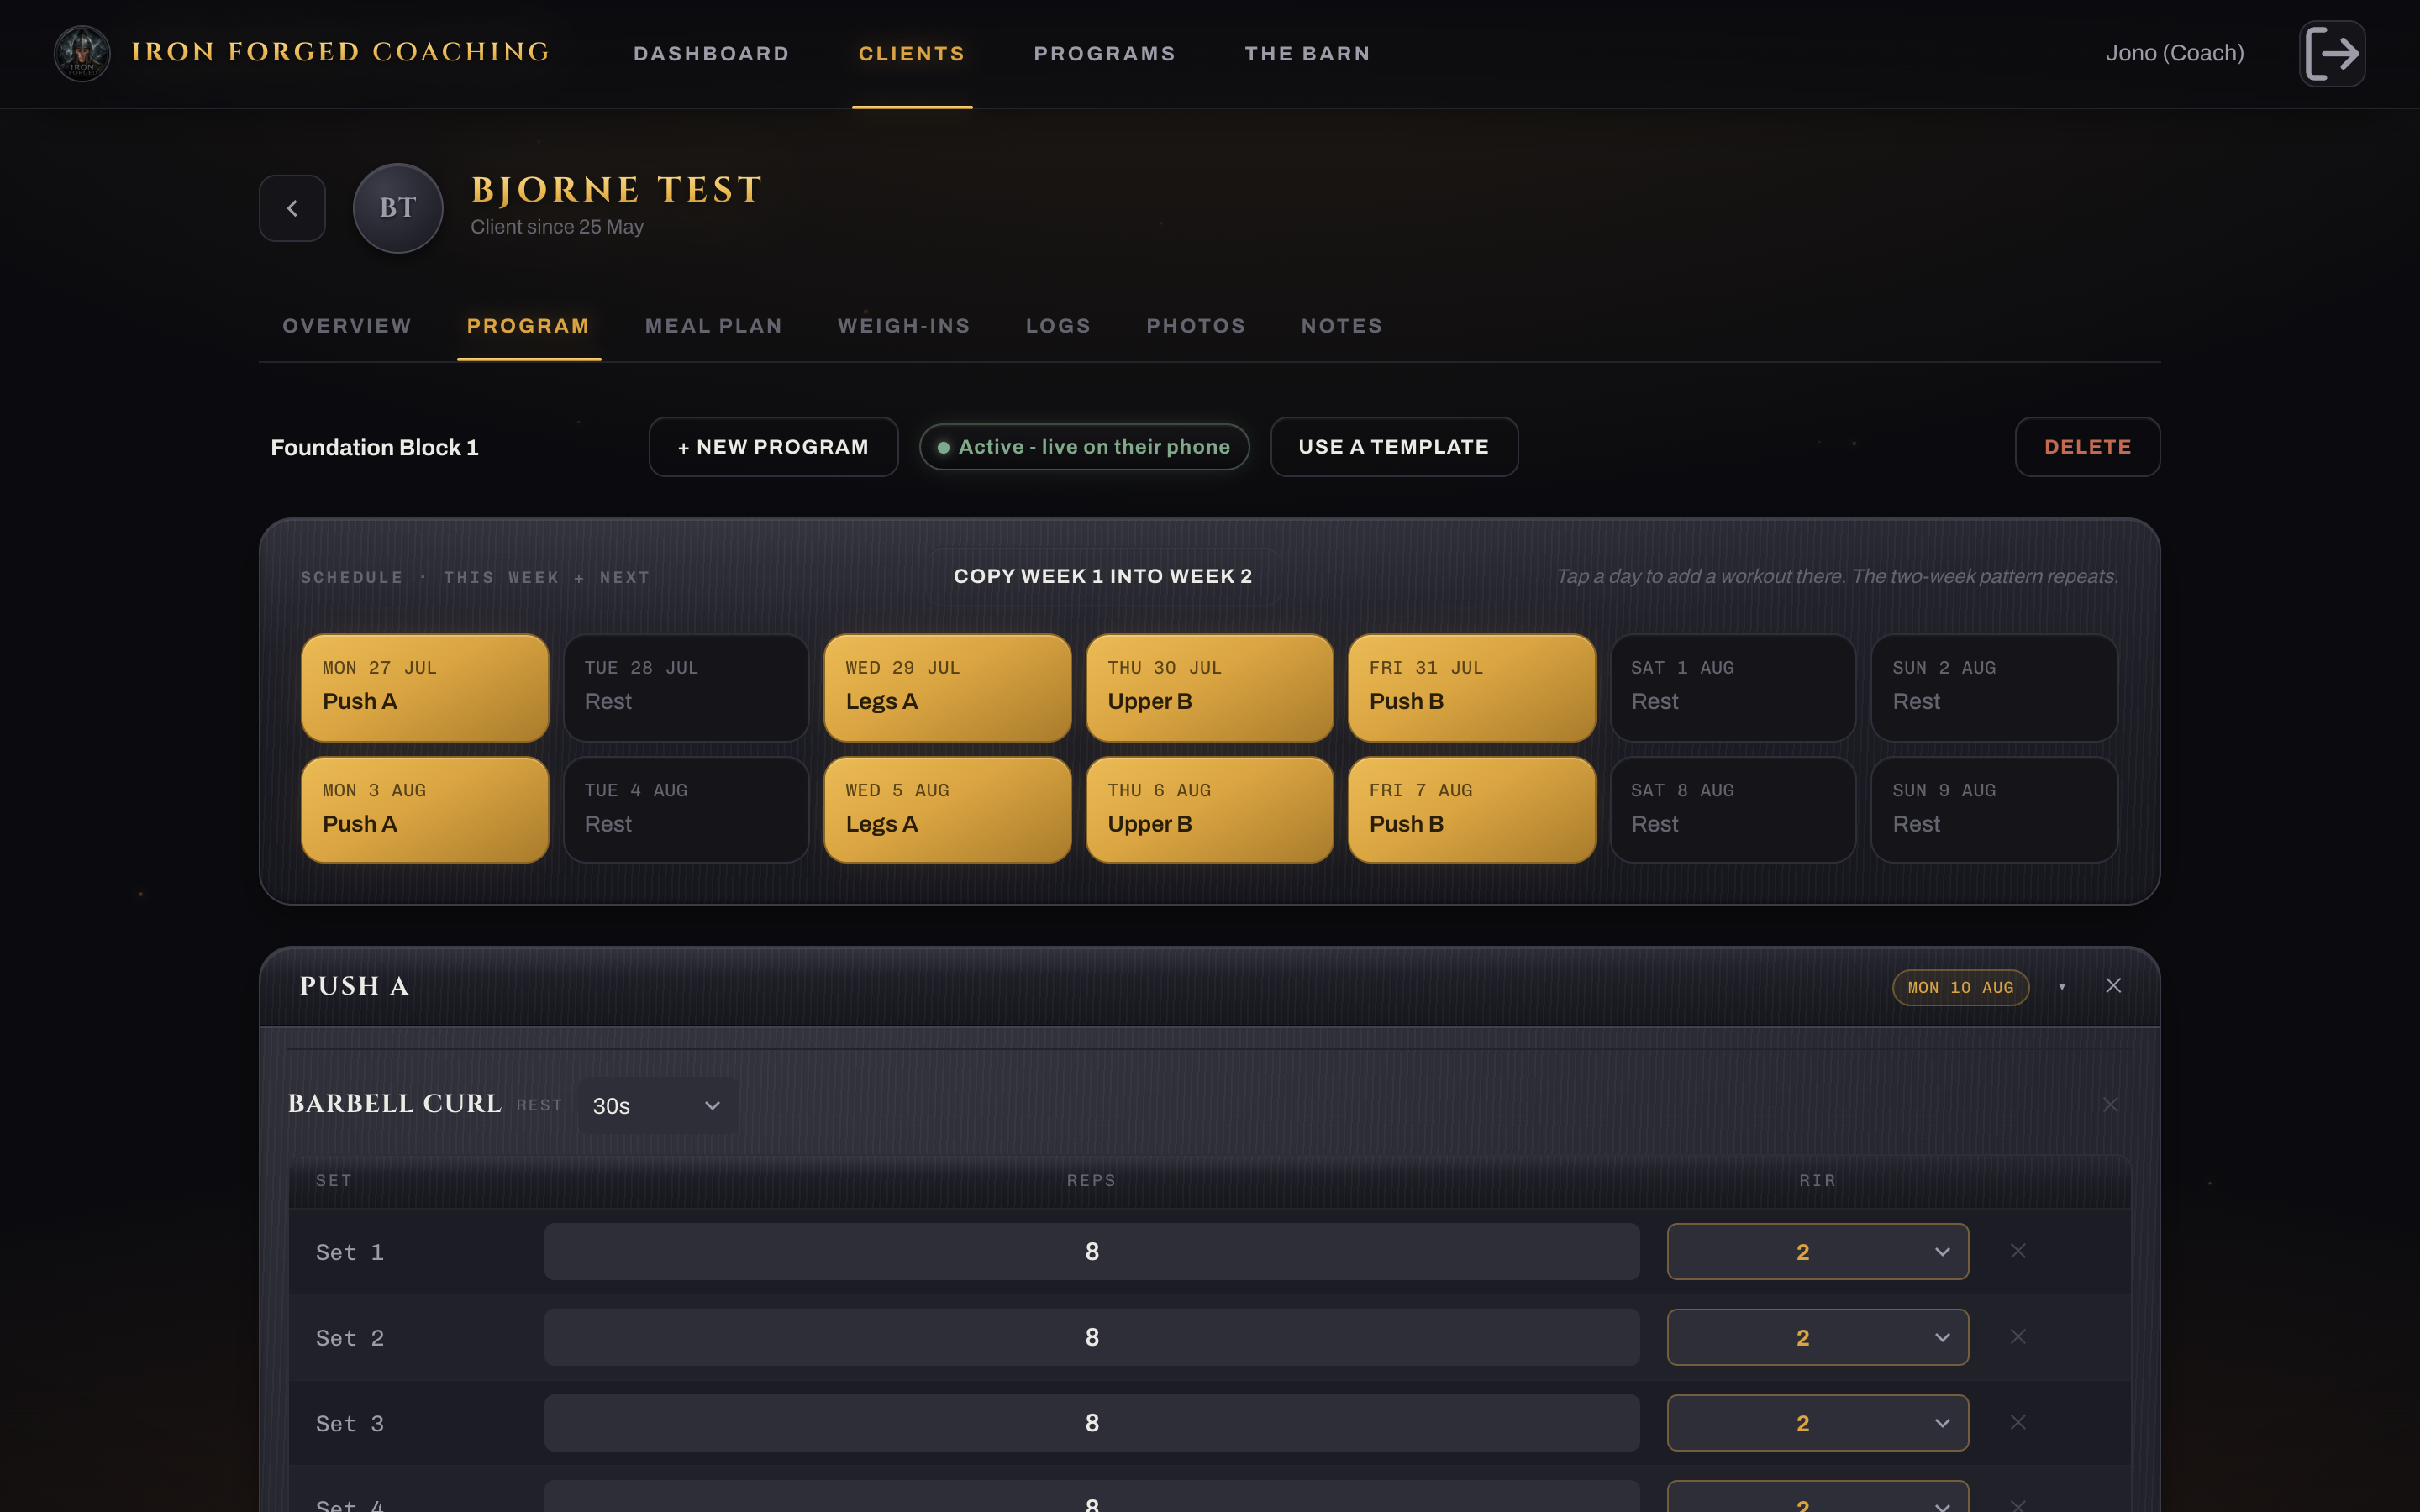Switch to the Meal Plan tab
The height and width of the screenshot is (1512, 2420).
(713, 326)
